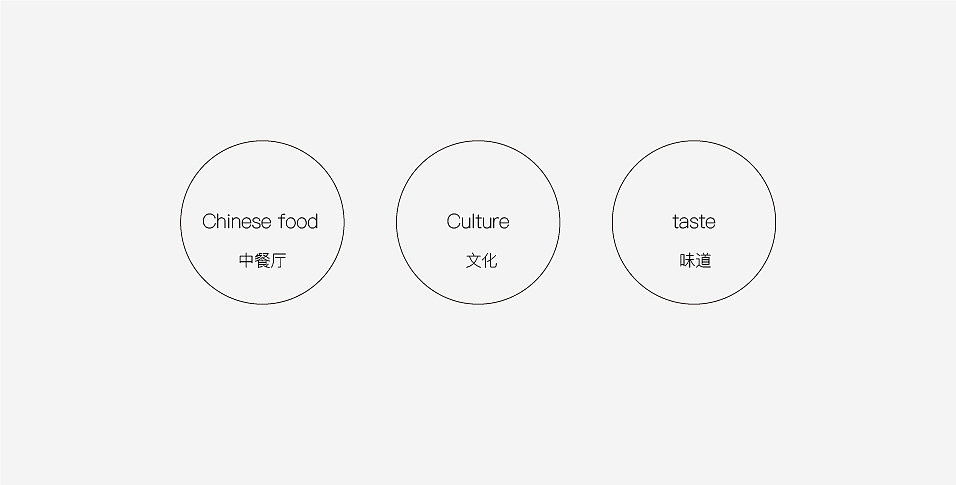This screenshot has width=956, height=485.
Task: Click the "Chinese food" English heading
Action: pyautogui.click(x=260, y=221)
